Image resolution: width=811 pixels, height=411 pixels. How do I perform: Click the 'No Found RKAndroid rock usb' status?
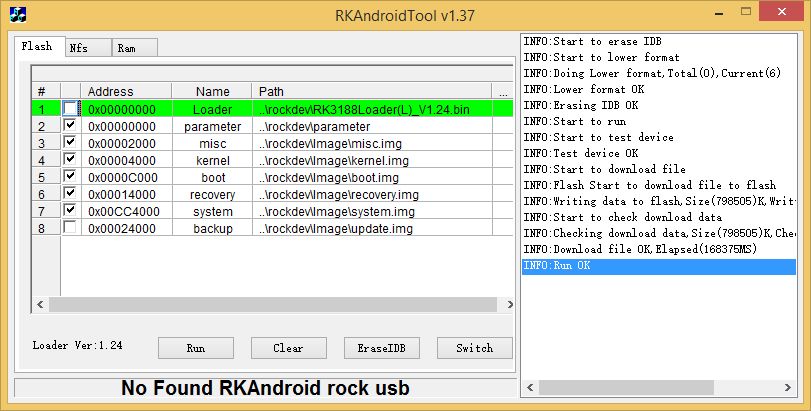(x=265, y=388)
